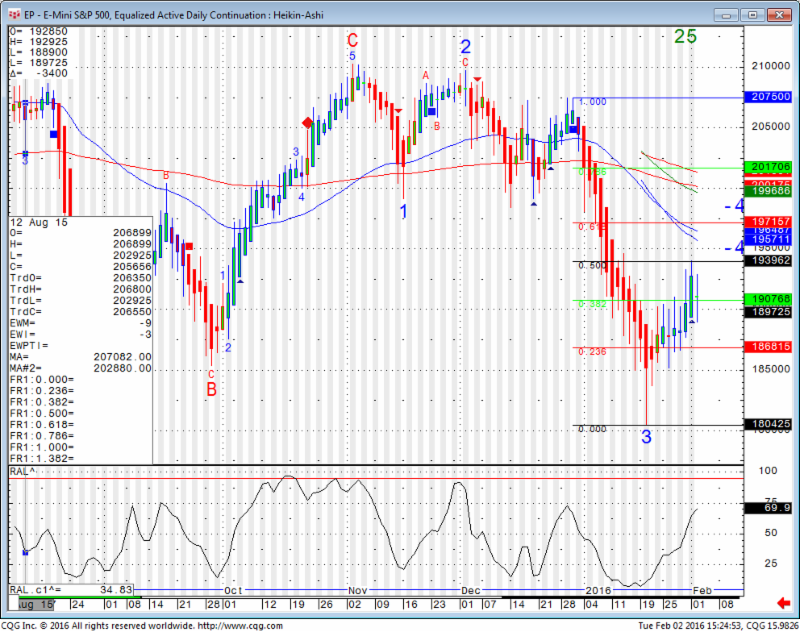Close the chart window
Viewport: 800px width, 632px height.
point(779,15)
